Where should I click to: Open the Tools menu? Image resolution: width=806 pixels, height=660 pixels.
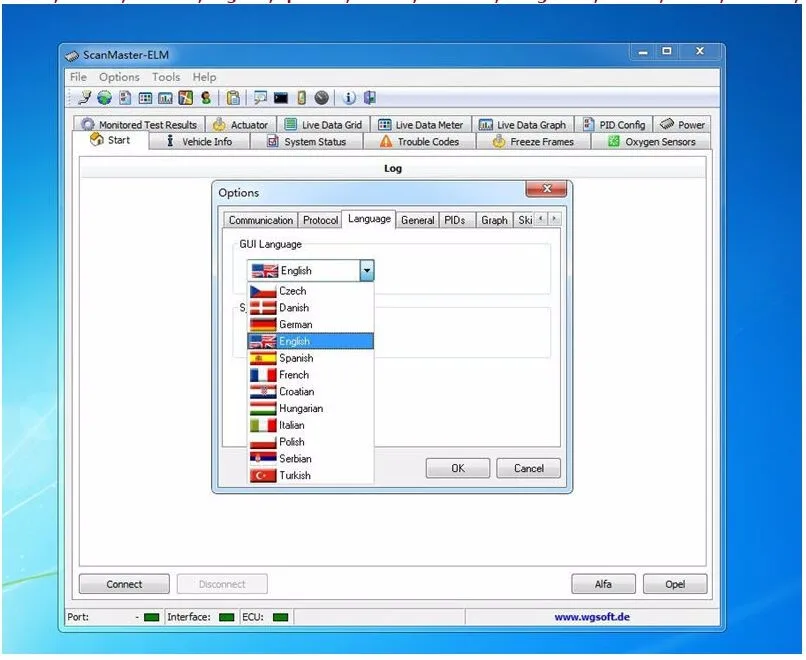point(166,76)
